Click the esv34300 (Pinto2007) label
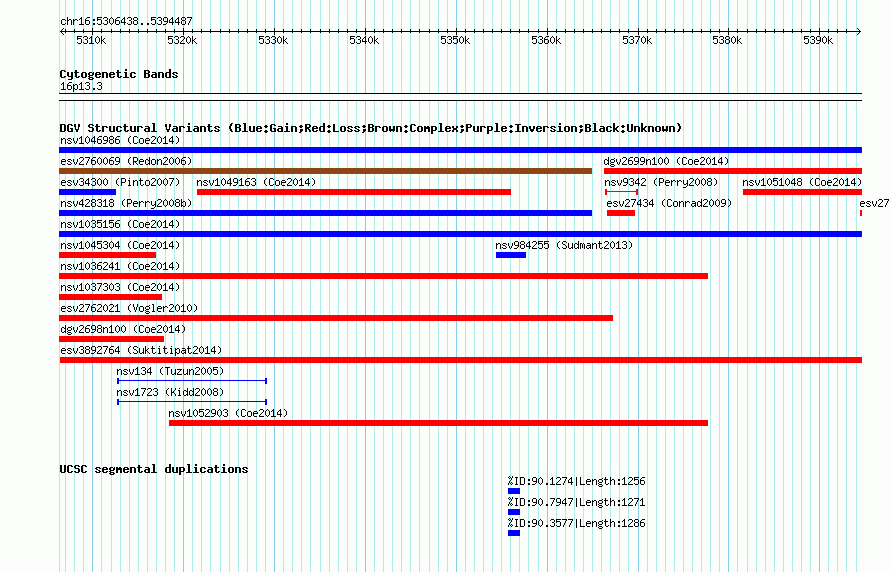Screen dimensions: 890x572 pyautogui.click(x=120, y=182)
